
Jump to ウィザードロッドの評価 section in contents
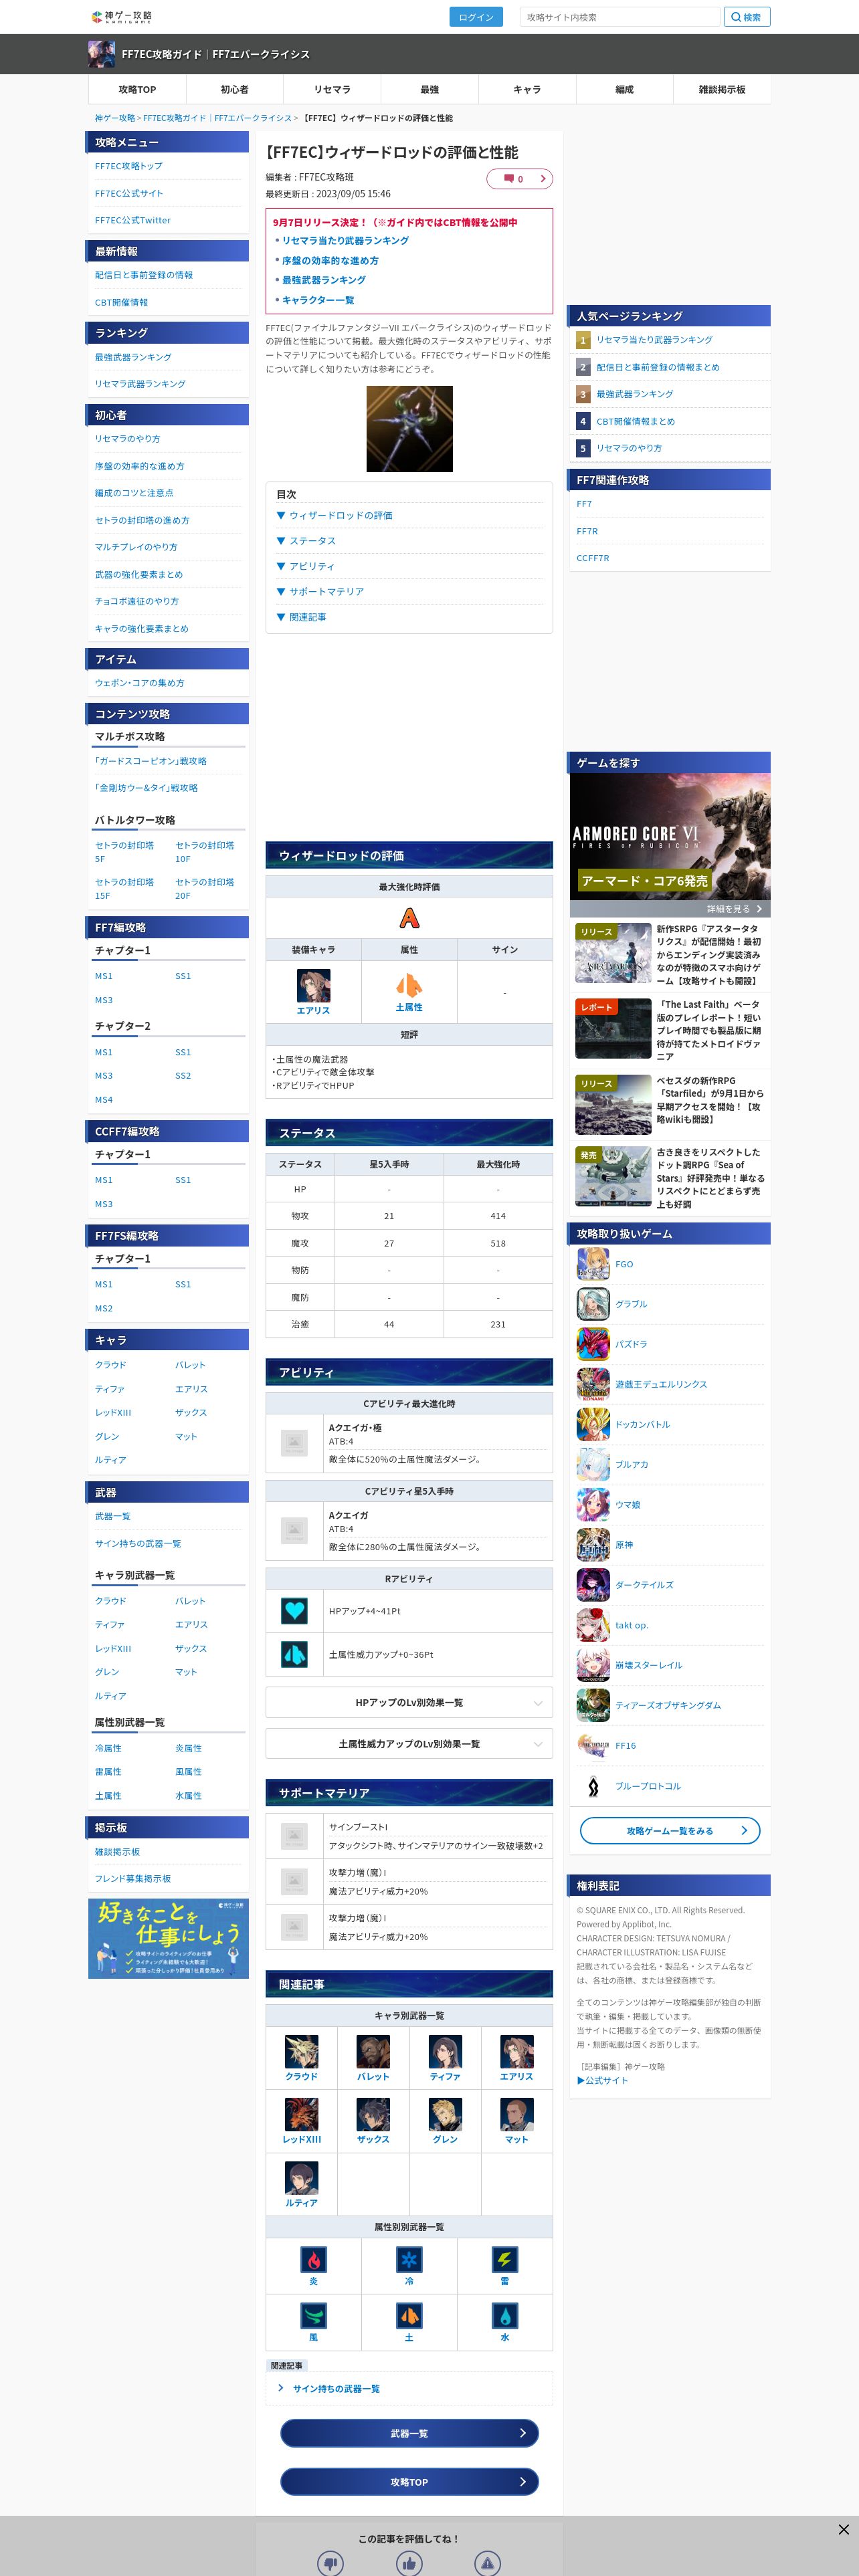(340, 516)
